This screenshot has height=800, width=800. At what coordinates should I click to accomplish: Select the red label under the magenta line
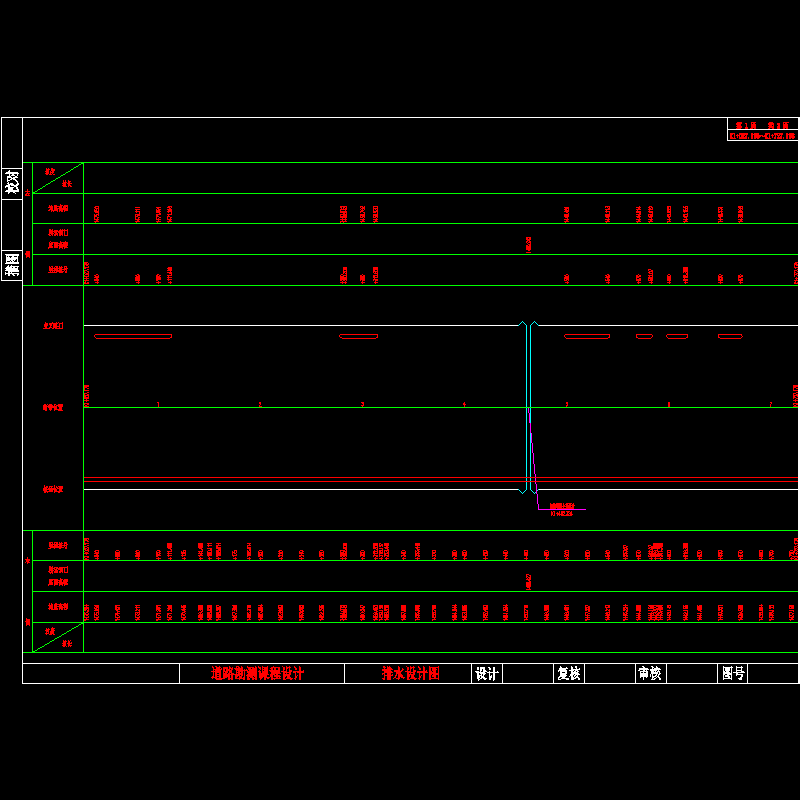[x=561, y=514]
